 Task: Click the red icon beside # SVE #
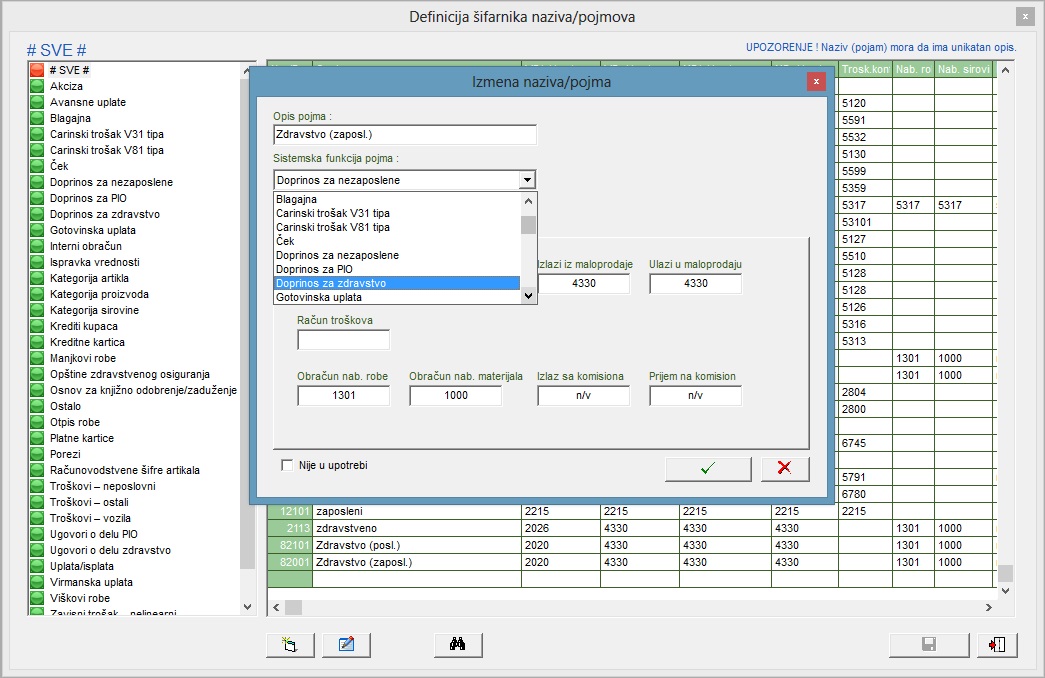click(37, 70)
